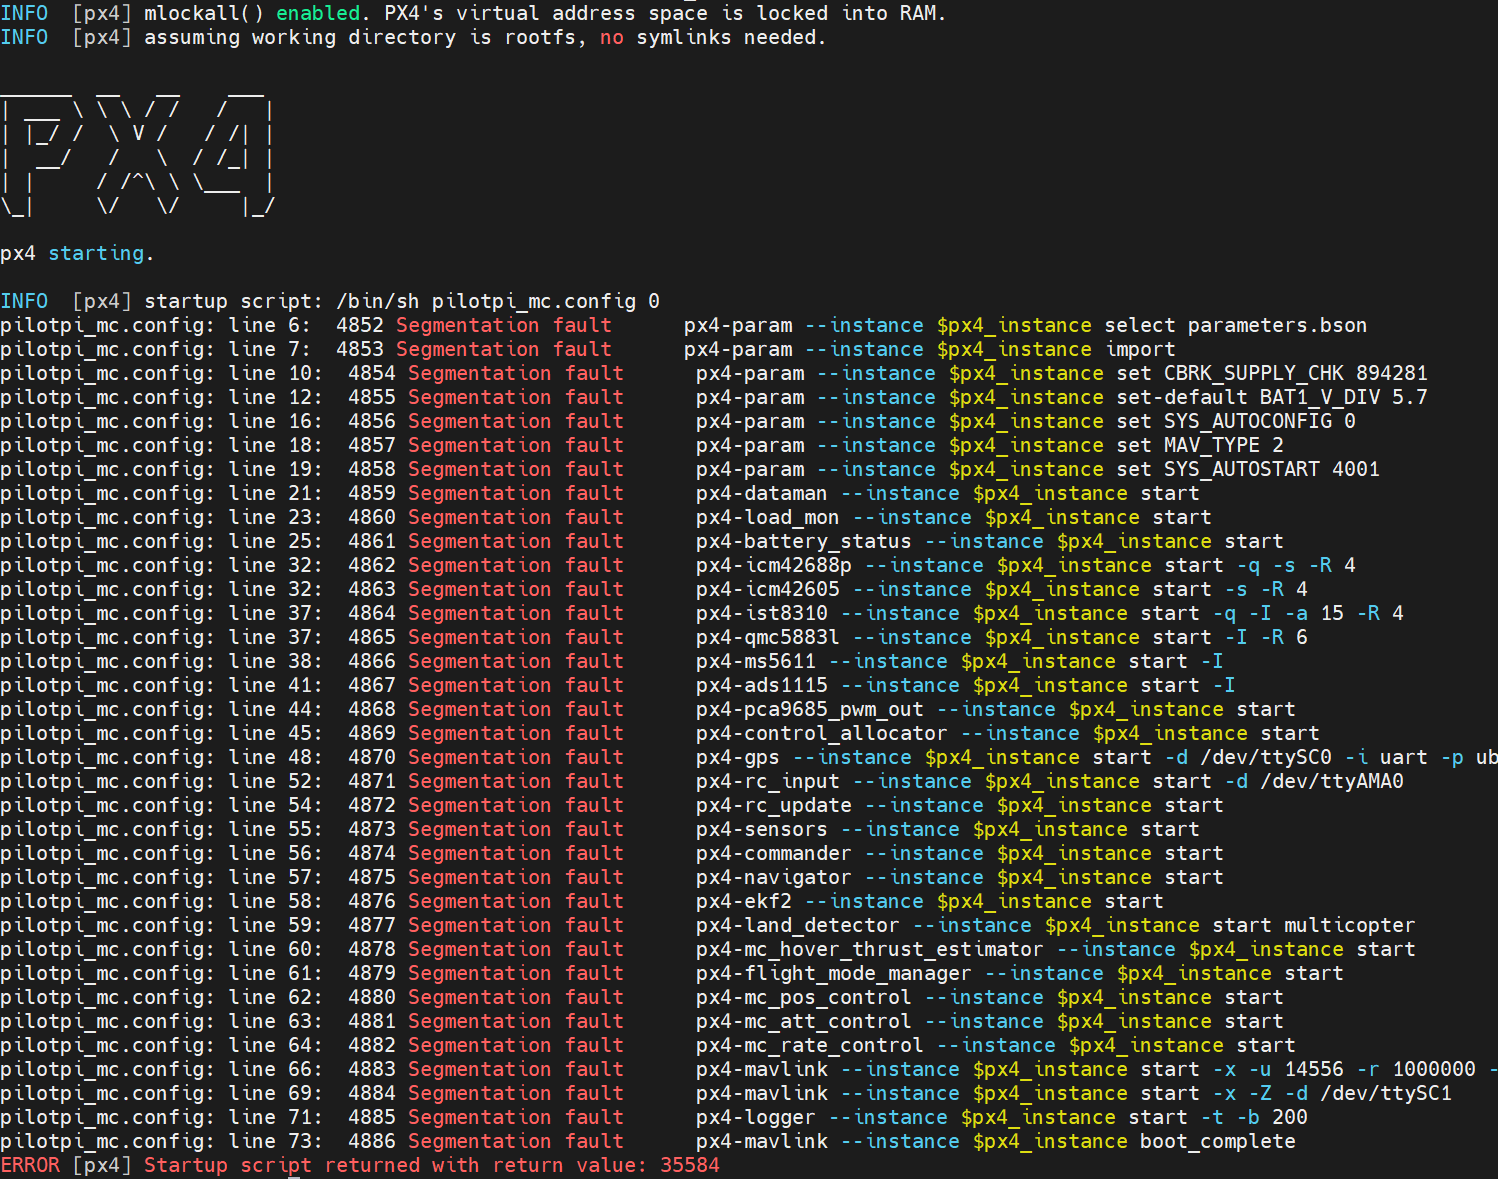
Task: Click the px4-ist8310 start command
Action: pyautogui.click(x=1050, y=613)
